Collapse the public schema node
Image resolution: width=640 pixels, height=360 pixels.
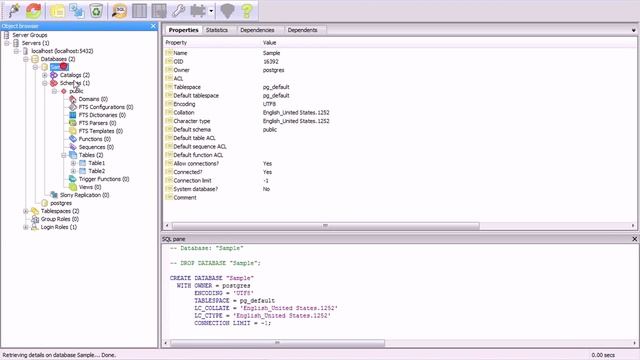(x=54, y=91)
